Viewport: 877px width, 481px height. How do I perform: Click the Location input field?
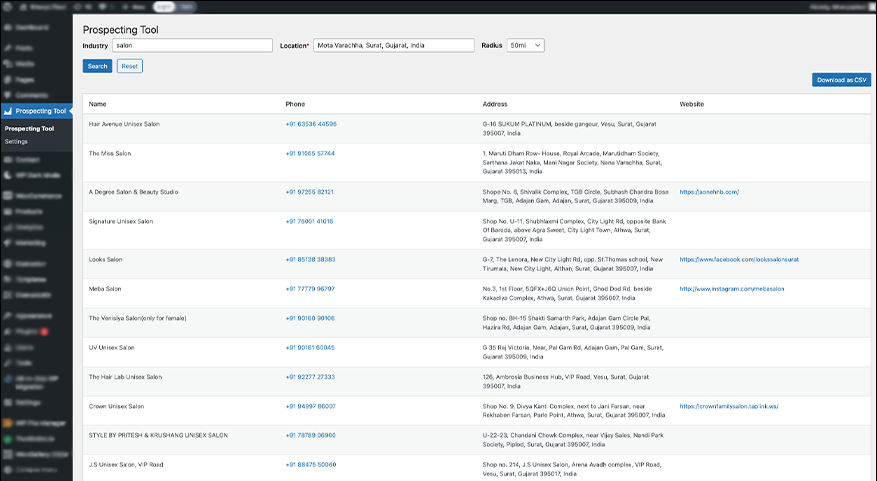point(394,45)
